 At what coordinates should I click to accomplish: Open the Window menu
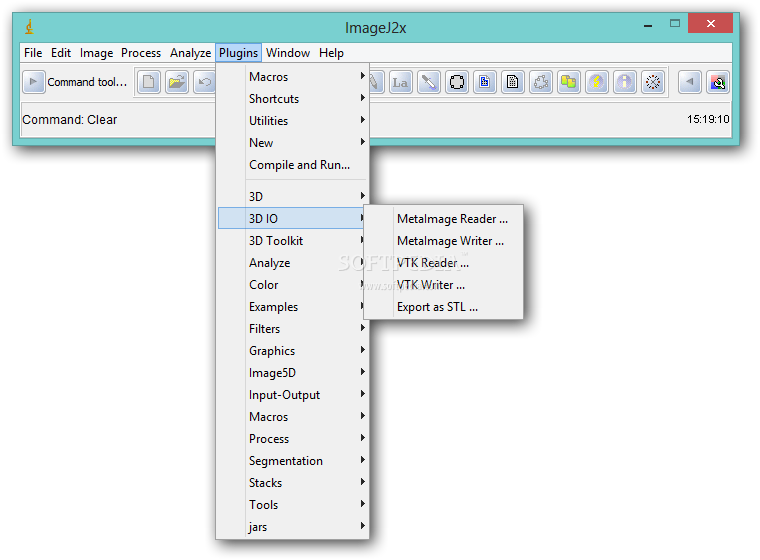click(x=288, y=52)
